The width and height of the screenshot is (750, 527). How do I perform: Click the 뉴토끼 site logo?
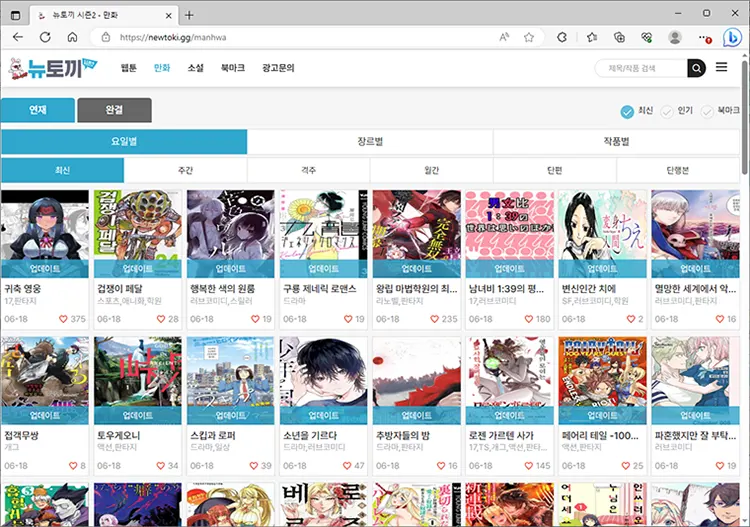(53, 68)
